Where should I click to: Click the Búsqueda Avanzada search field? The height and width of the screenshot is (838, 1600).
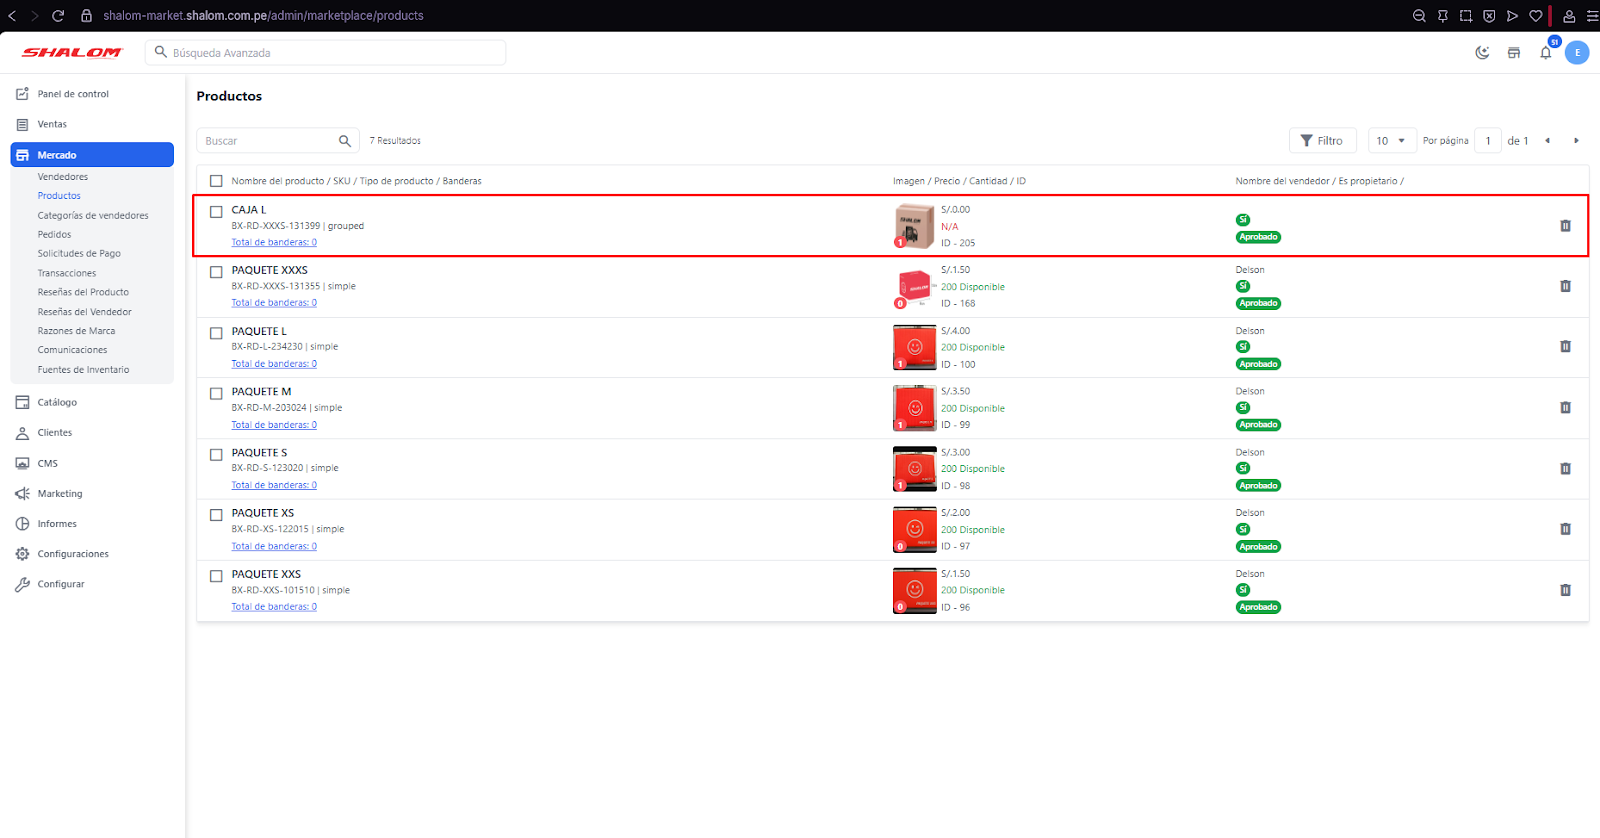330,53
